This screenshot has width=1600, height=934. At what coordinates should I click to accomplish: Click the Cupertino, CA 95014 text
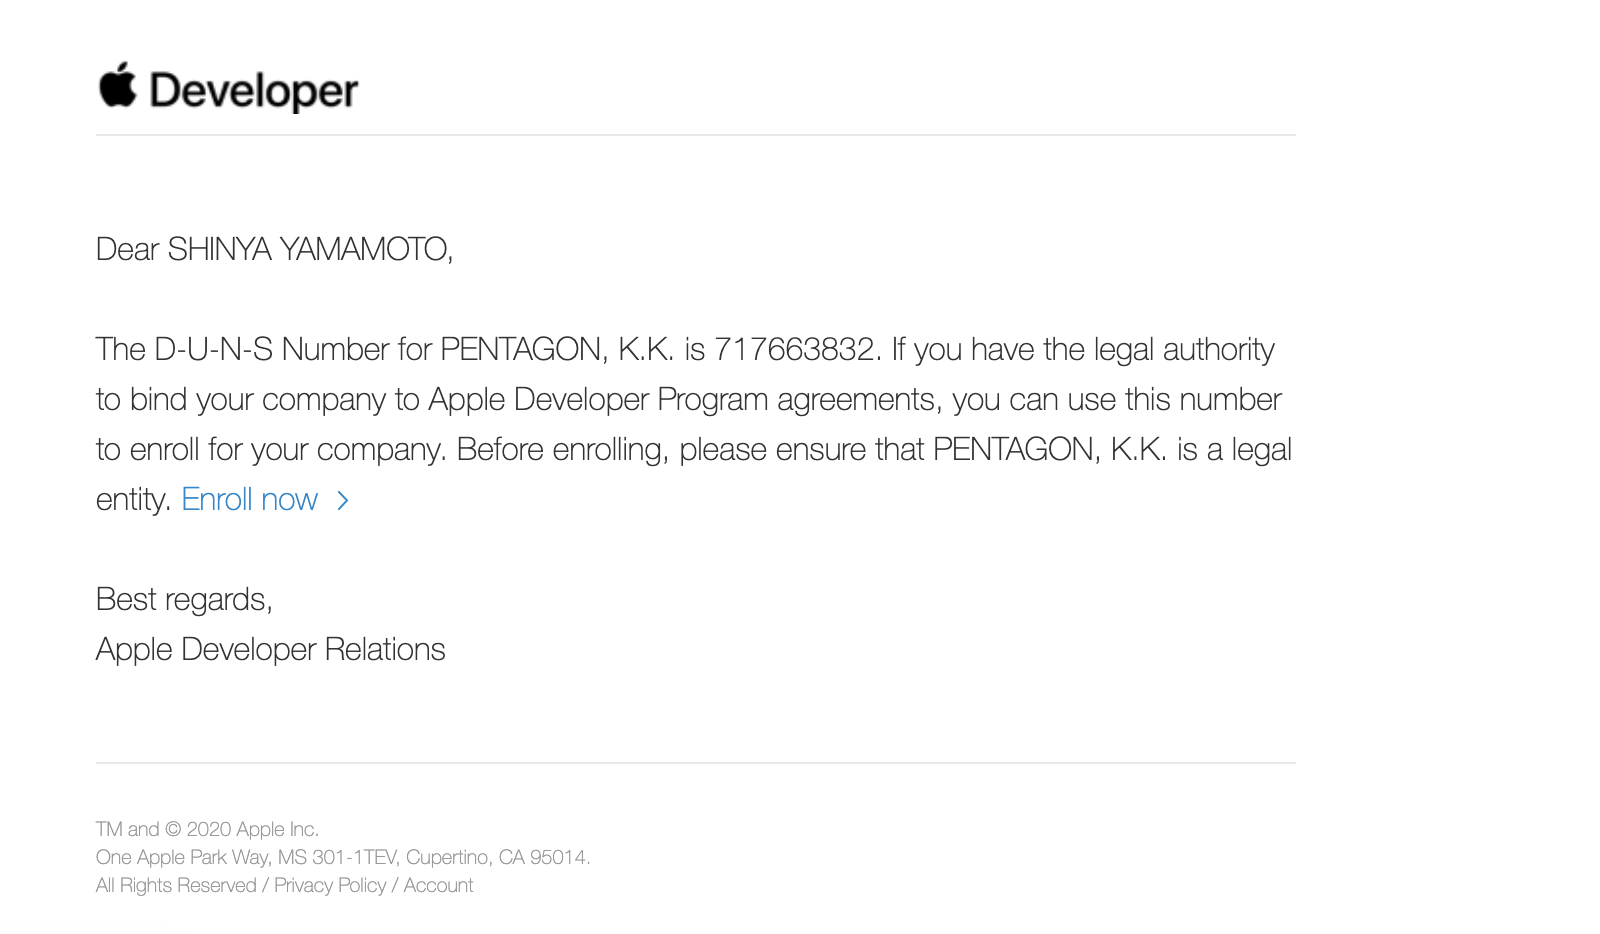click(498, 857)
